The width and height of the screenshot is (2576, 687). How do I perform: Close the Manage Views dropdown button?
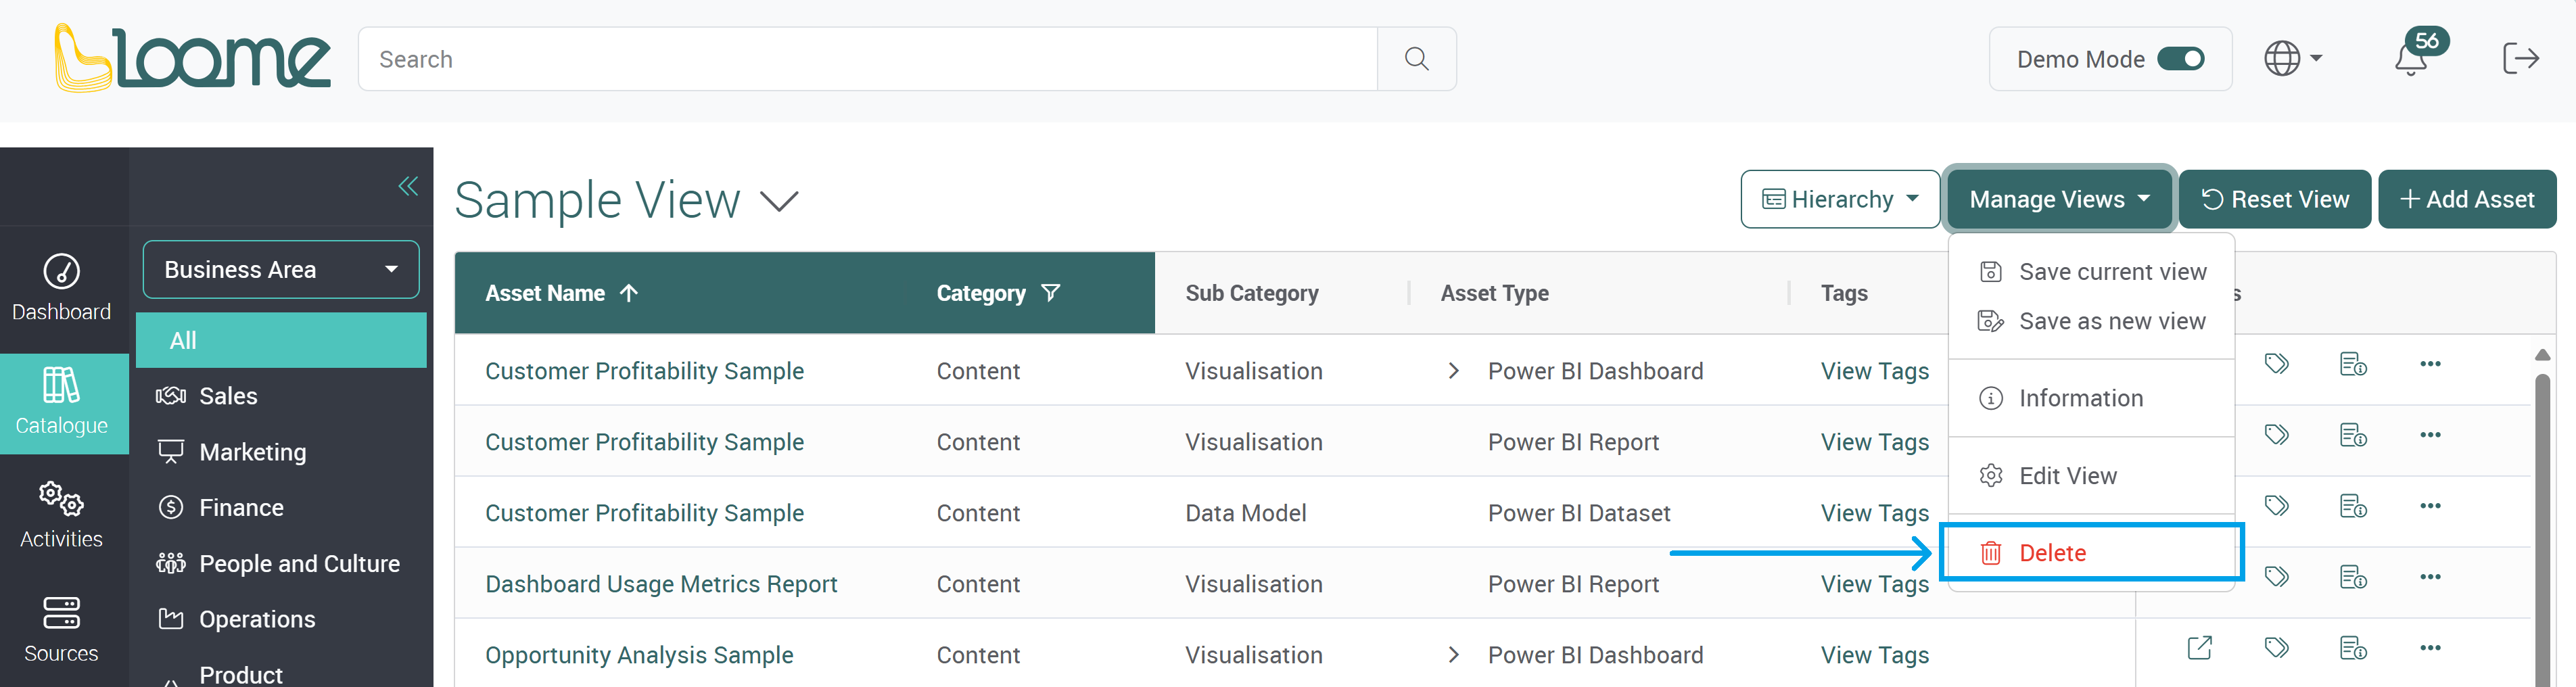click(2059, 199)
